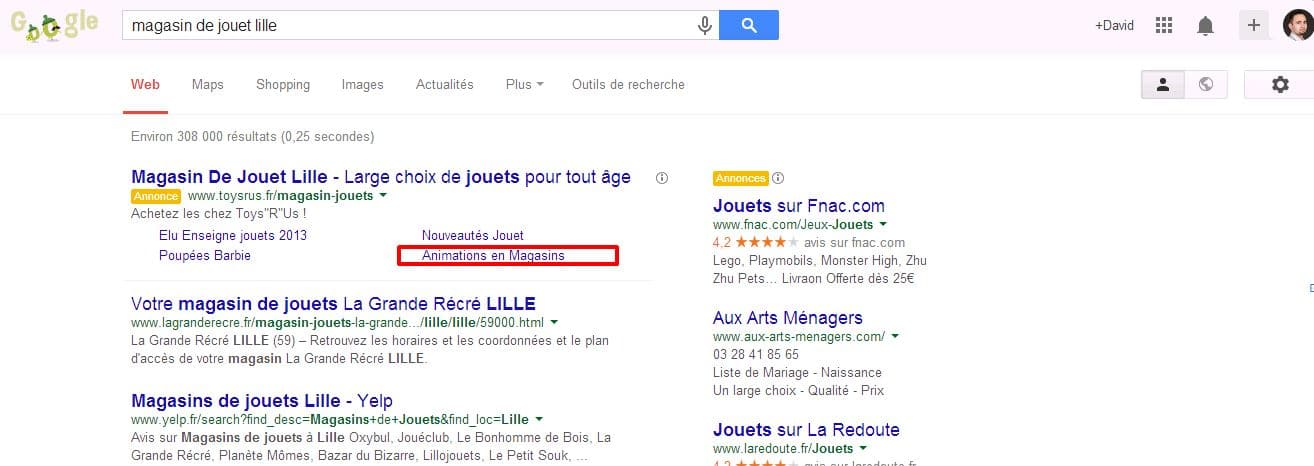The height and width of the screenshot is (466, 1314).
Task: Switch to the Images tab
Action: (x=362, y=85)
